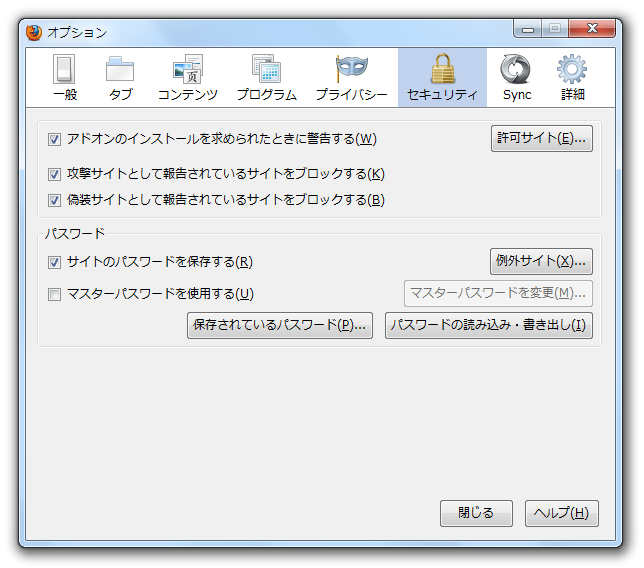Screen dimensions: 644x568
Task: Toggle 偽装サイト blocking checkbox
Action: pyautogui.click(x=54, y=200)
